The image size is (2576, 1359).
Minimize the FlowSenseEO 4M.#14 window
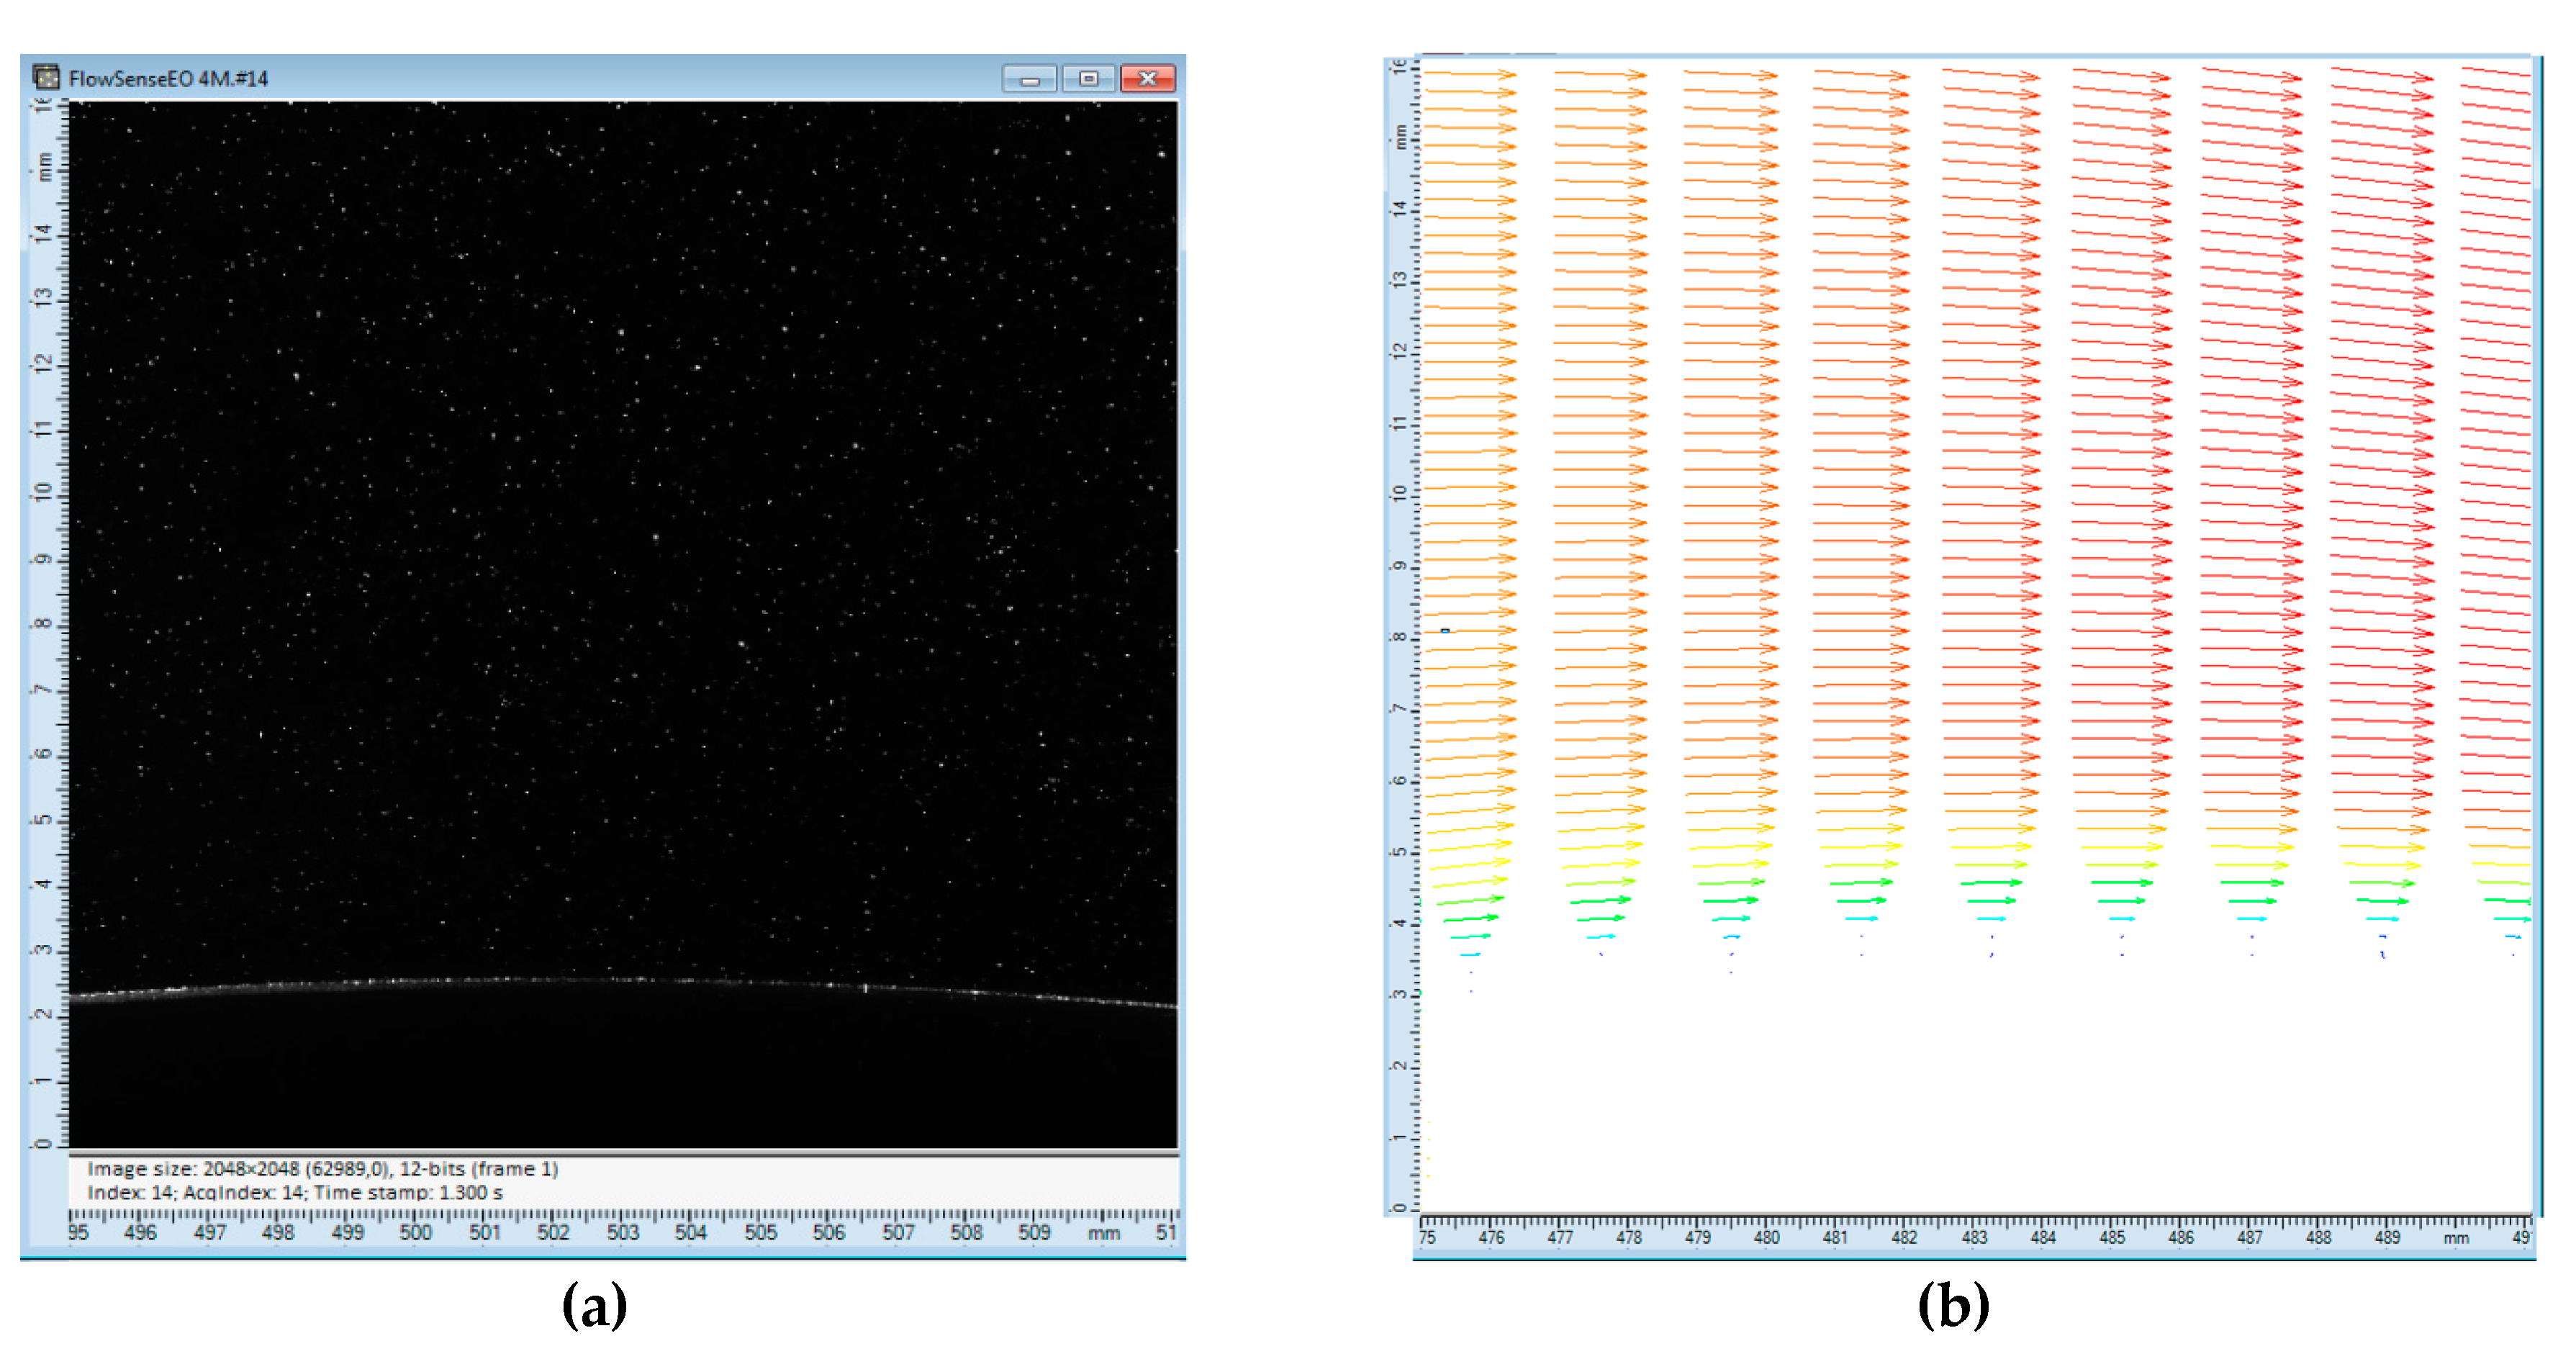[x=1029, y=79]
